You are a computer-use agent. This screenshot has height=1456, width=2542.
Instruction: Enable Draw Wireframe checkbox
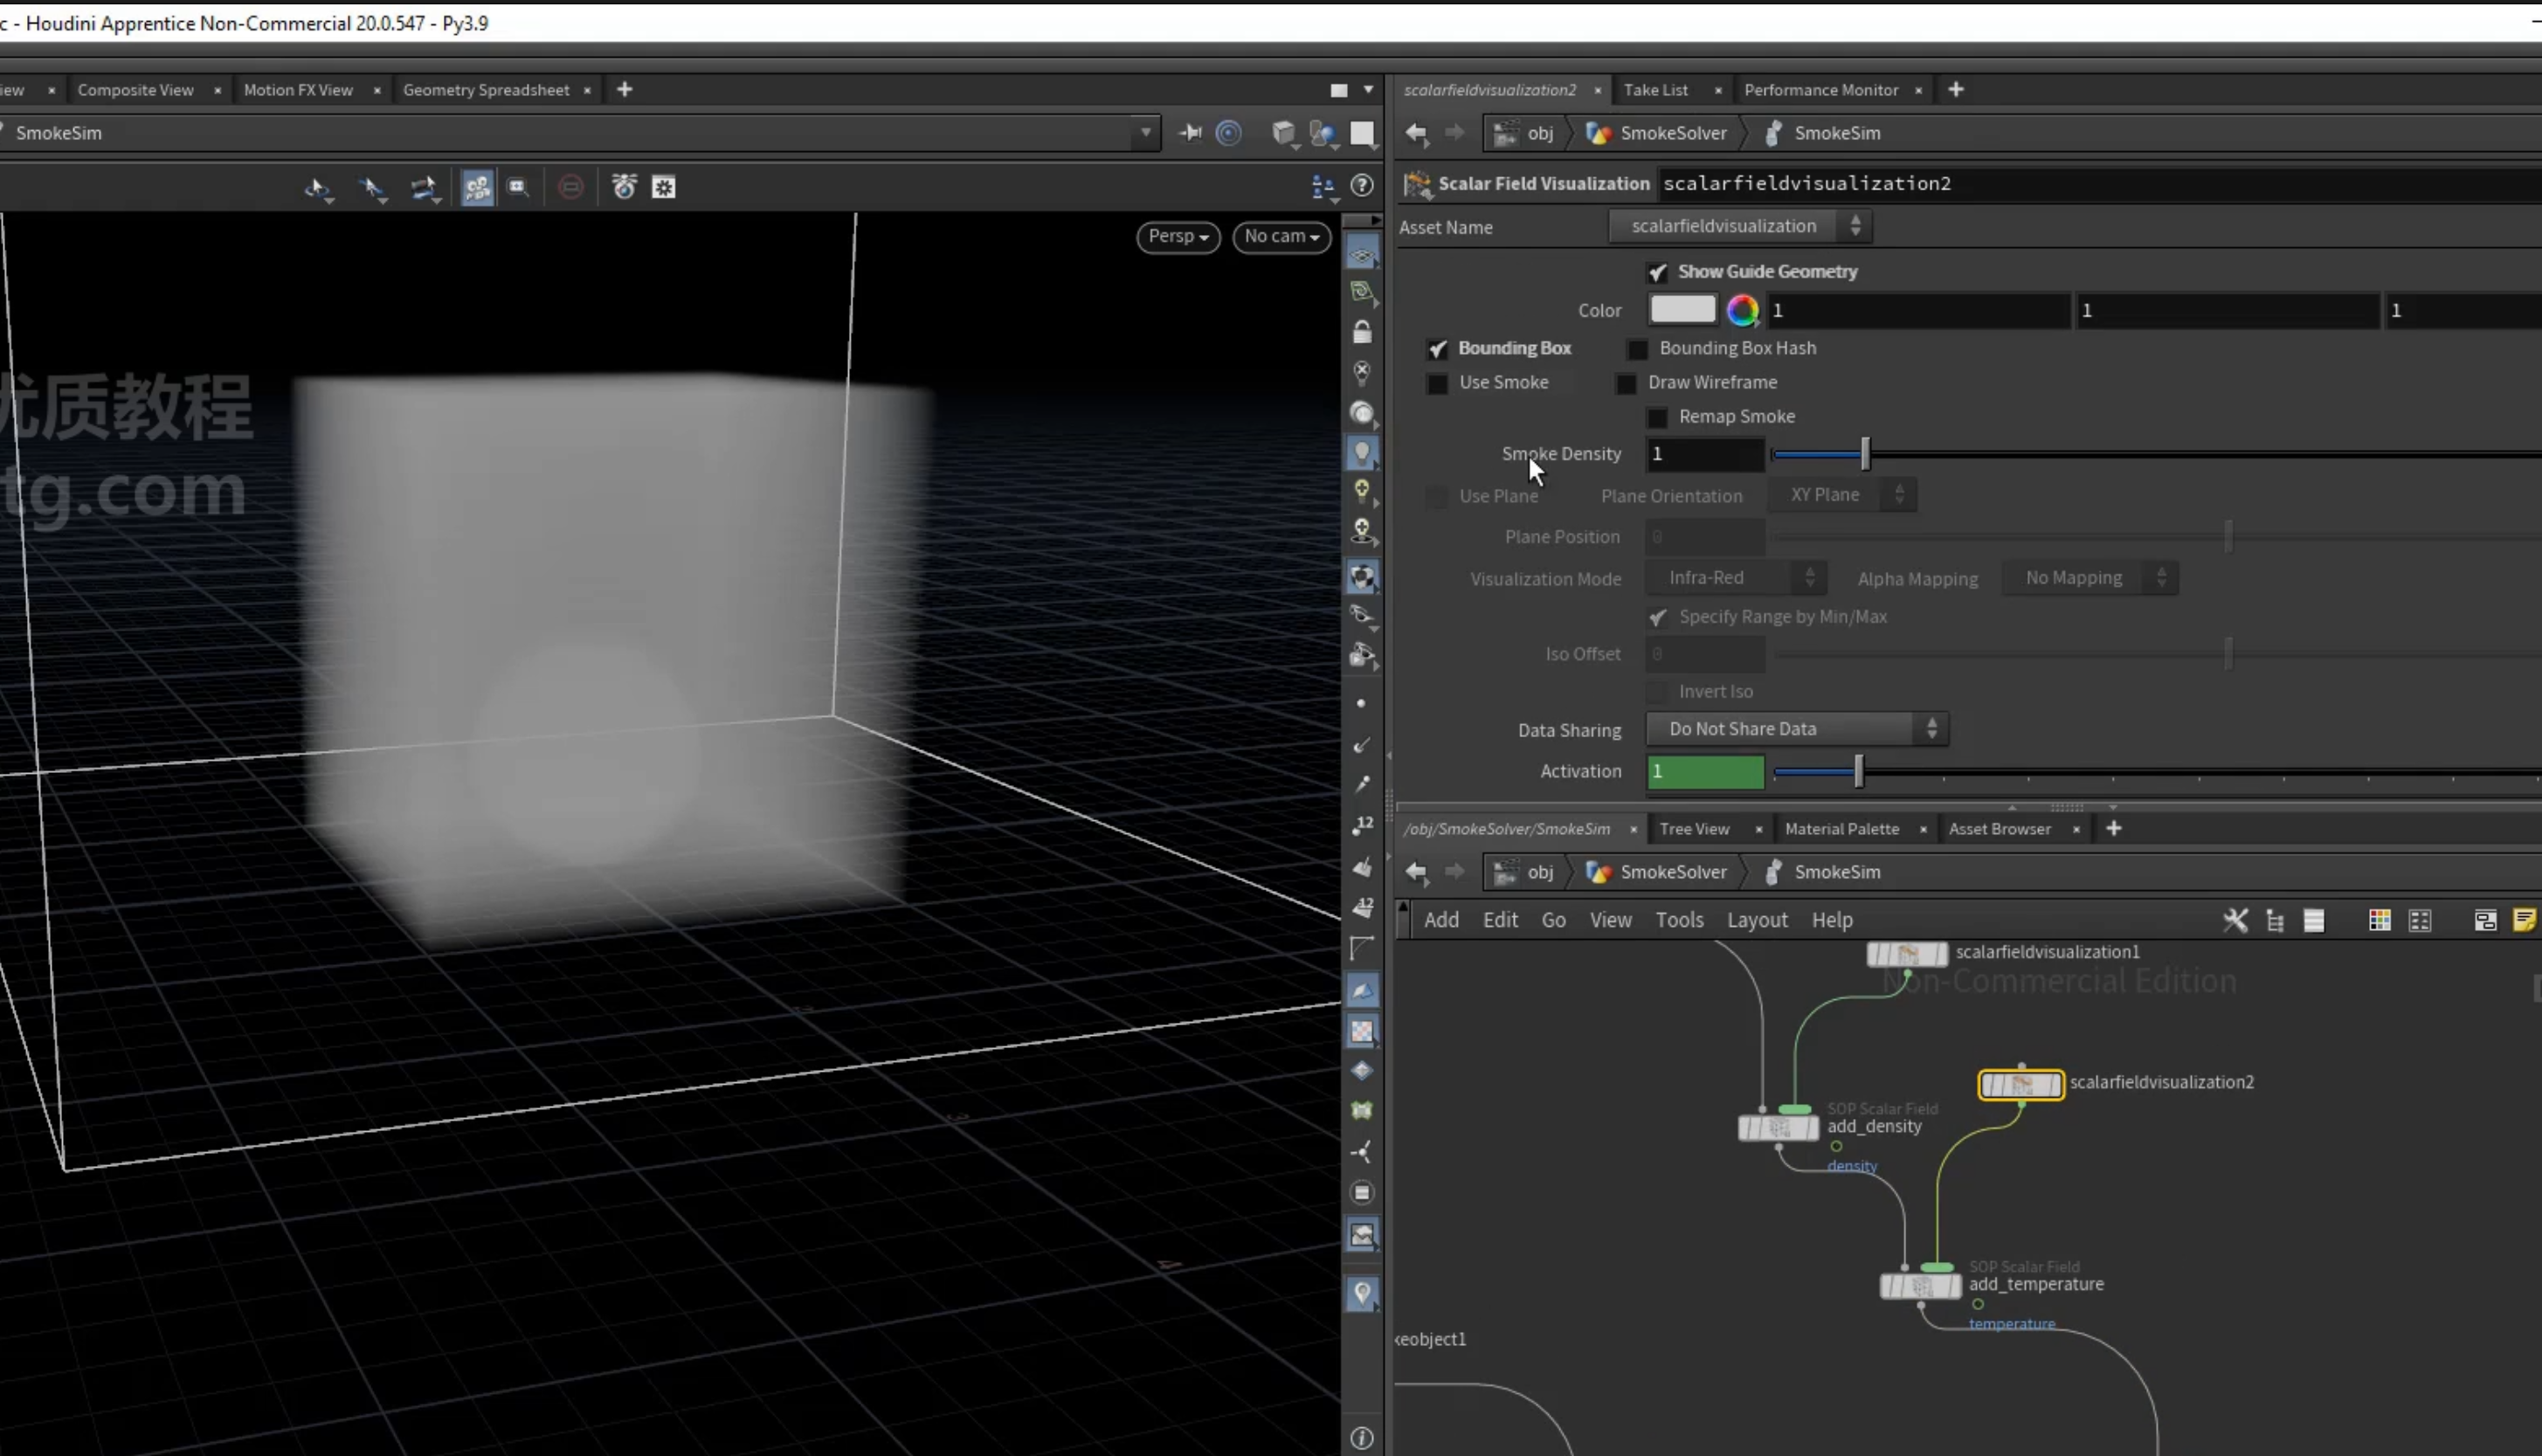click(1626, 383)
